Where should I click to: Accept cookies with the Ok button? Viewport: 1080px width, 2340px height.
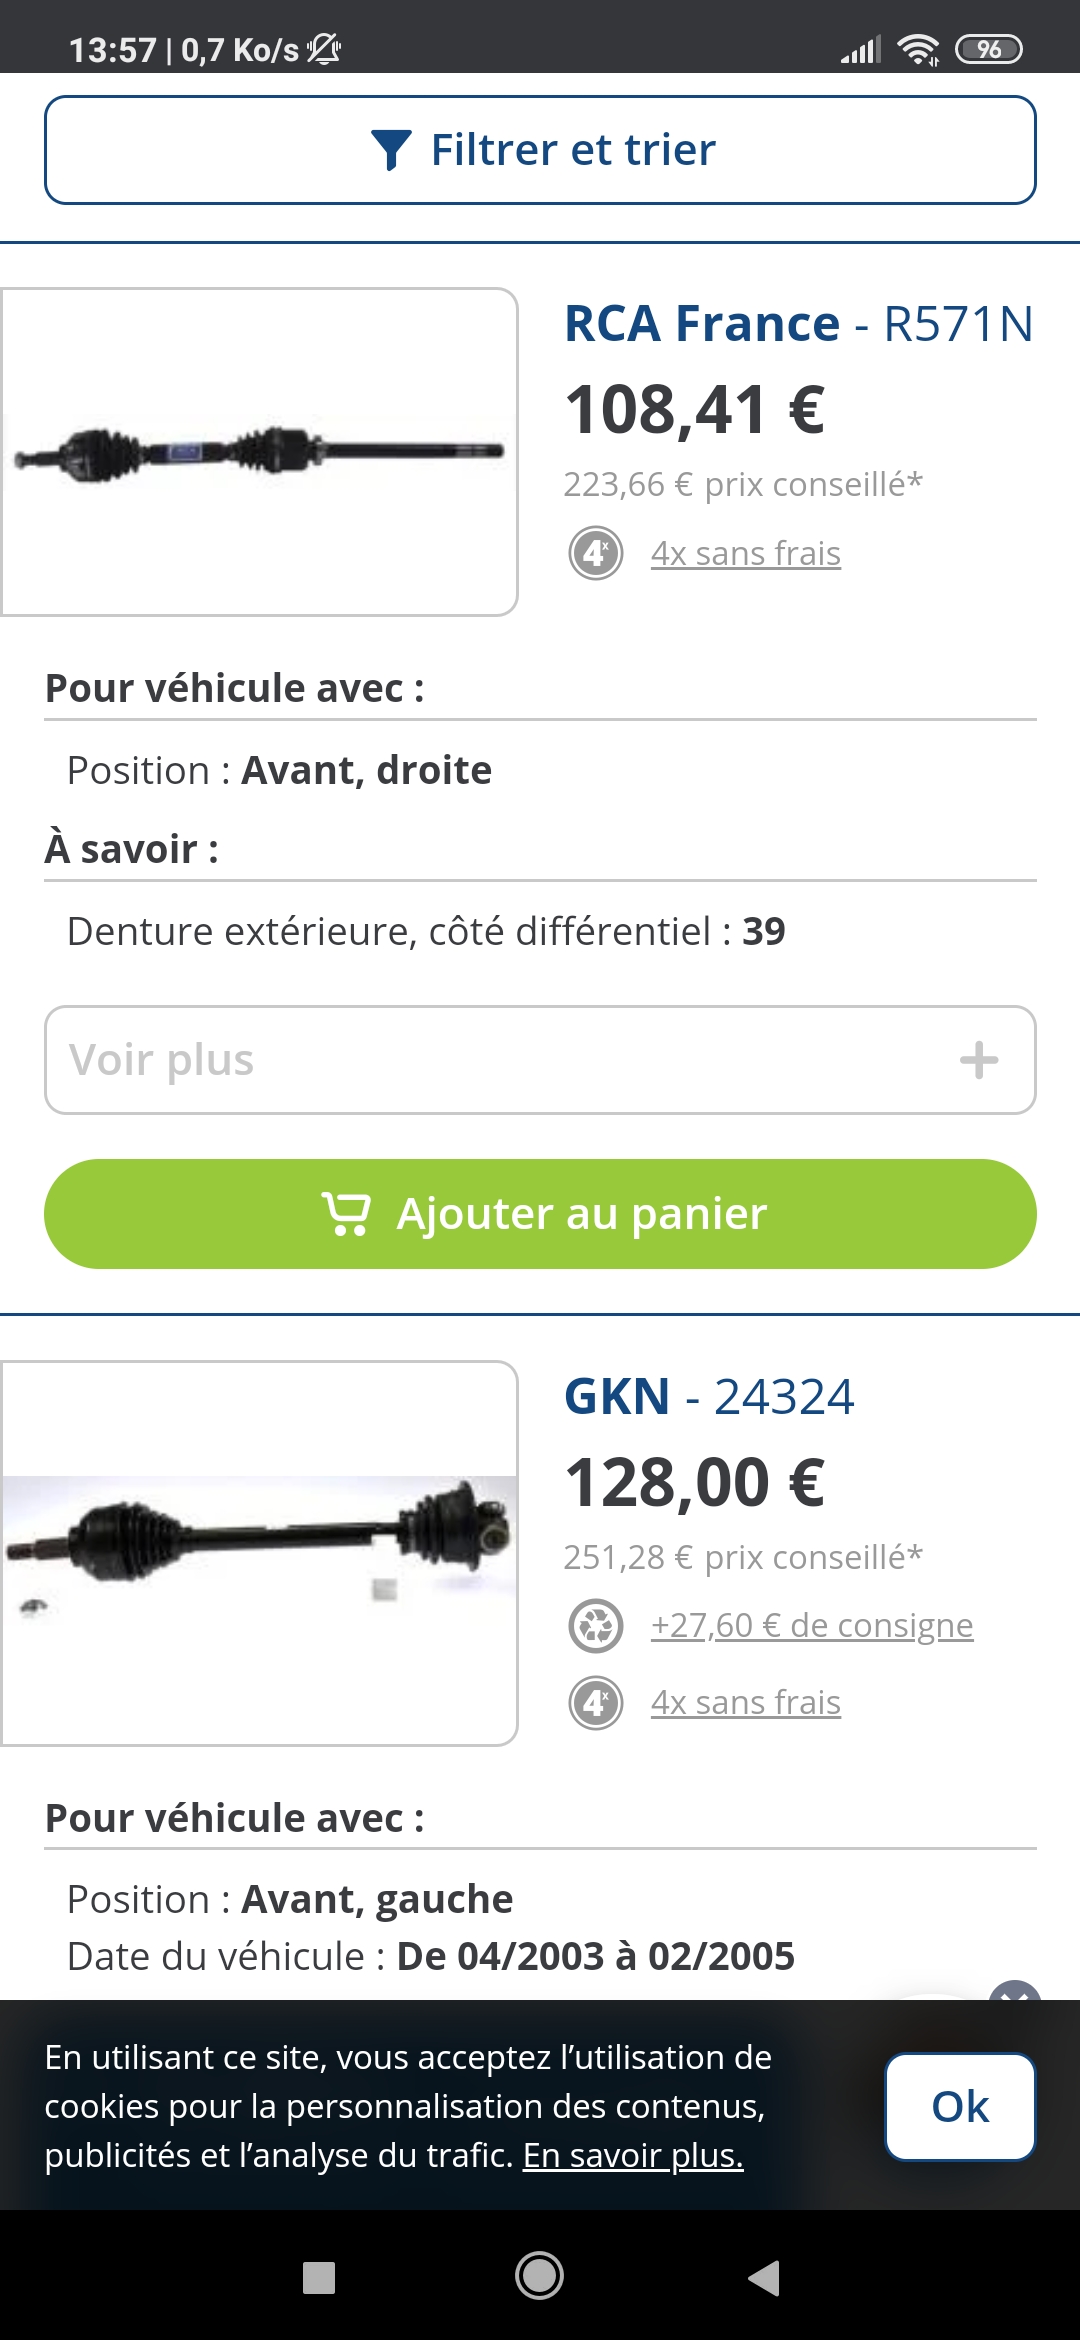pyautogui.click(x=960, y=2106)
